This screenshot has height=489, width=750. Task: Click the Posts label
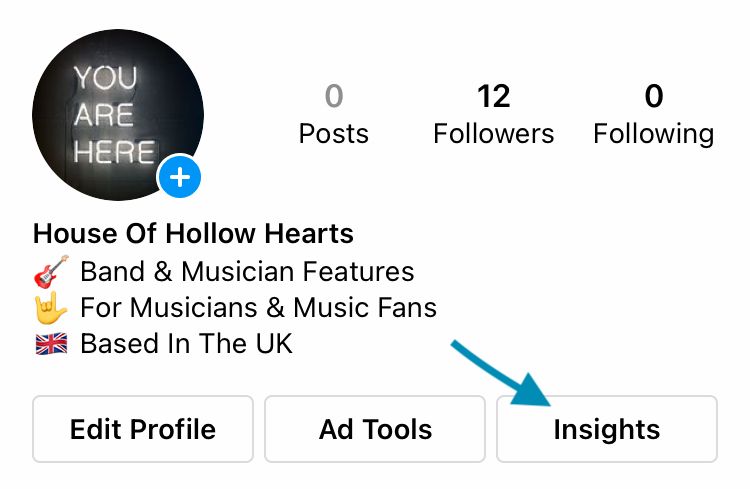click(x=334, y=133)
